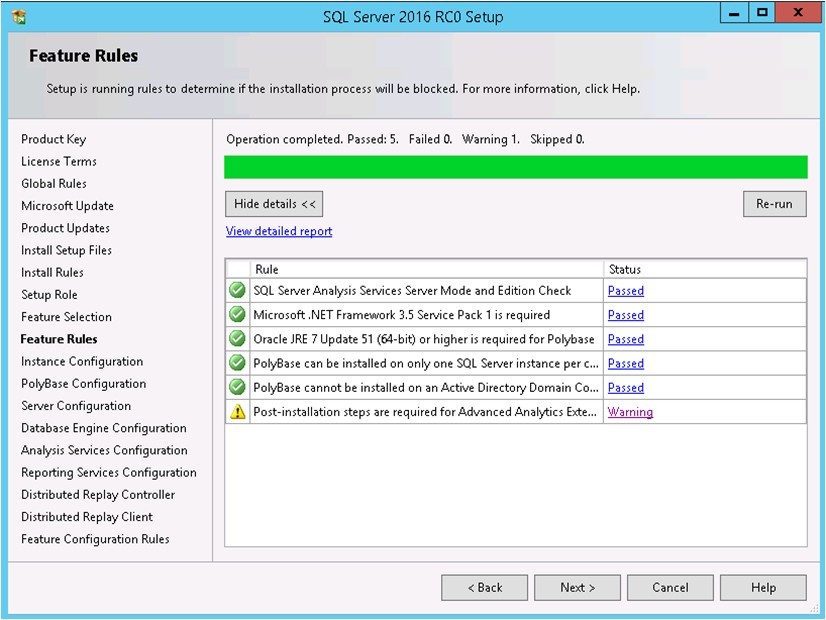Click the green progress bar
Viewport: 826px width, 620px height.
pos(516,167)
